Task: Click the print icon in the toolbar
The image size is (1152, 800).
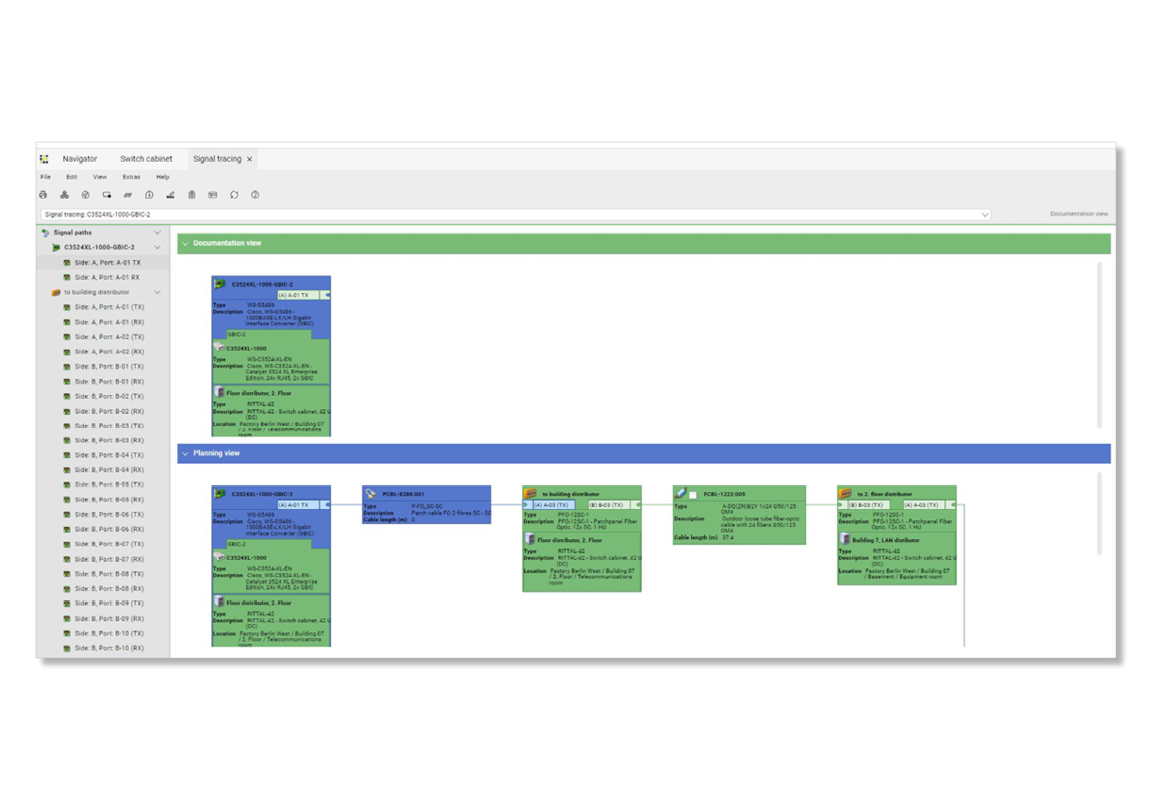Action: pyautogui.click(x=43, y=195)
